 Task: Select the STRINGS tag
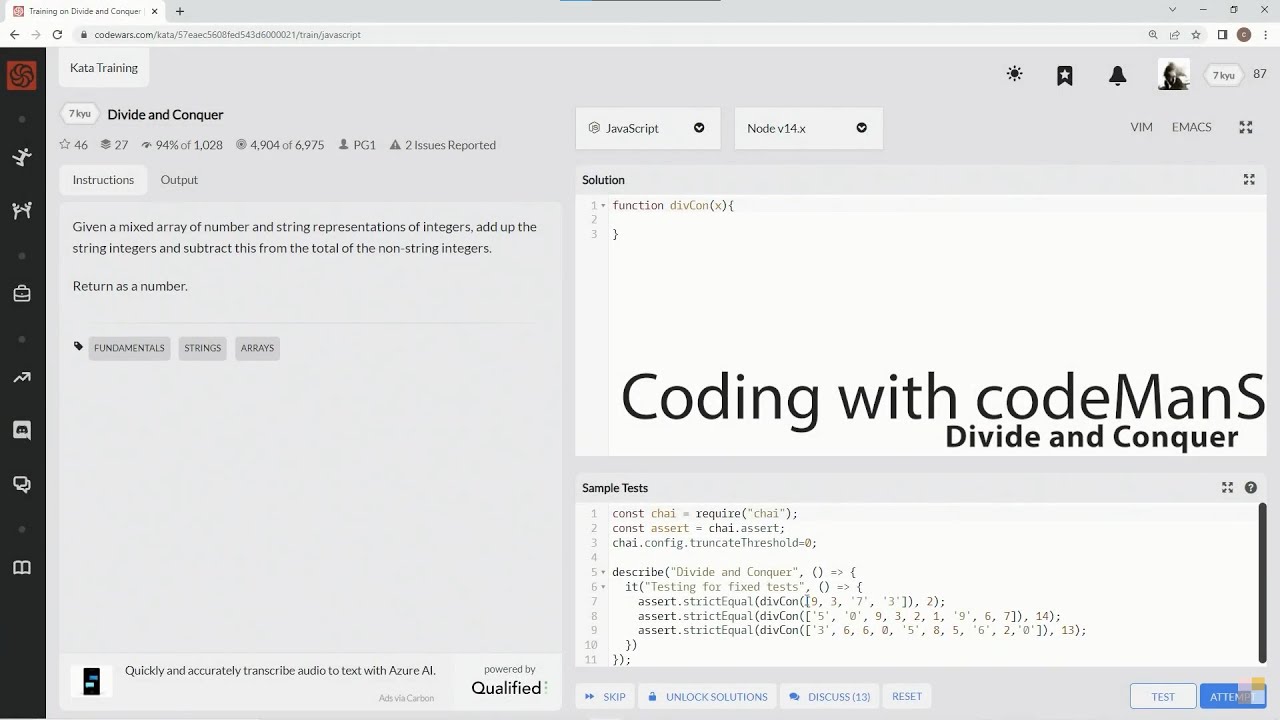tap(202, 348)
